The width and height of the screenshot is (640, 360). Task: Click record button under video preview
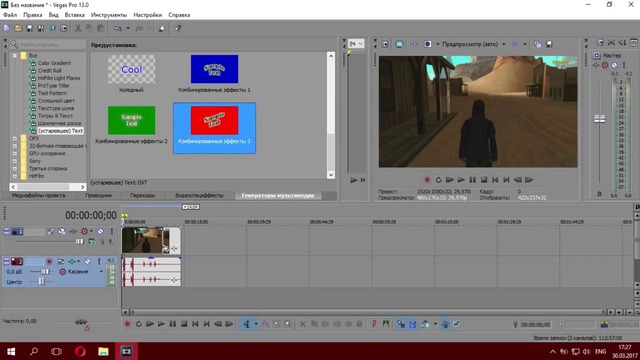pyautogui.click(x=427, y=180)
